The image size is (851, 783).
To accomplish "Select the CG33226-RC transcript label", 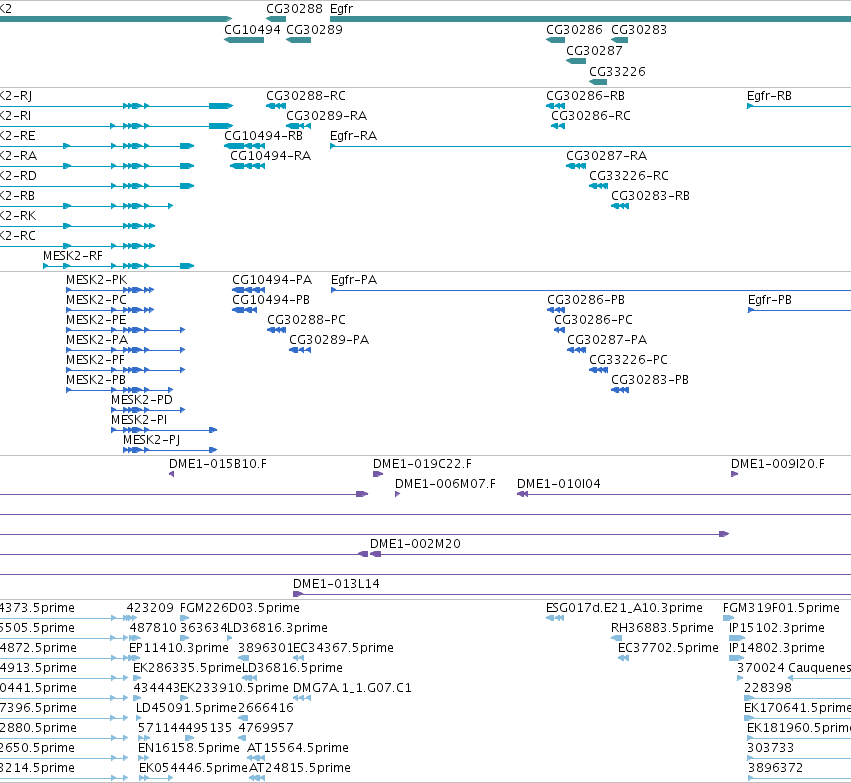I will pyautogui.click(x=629, y=176).
